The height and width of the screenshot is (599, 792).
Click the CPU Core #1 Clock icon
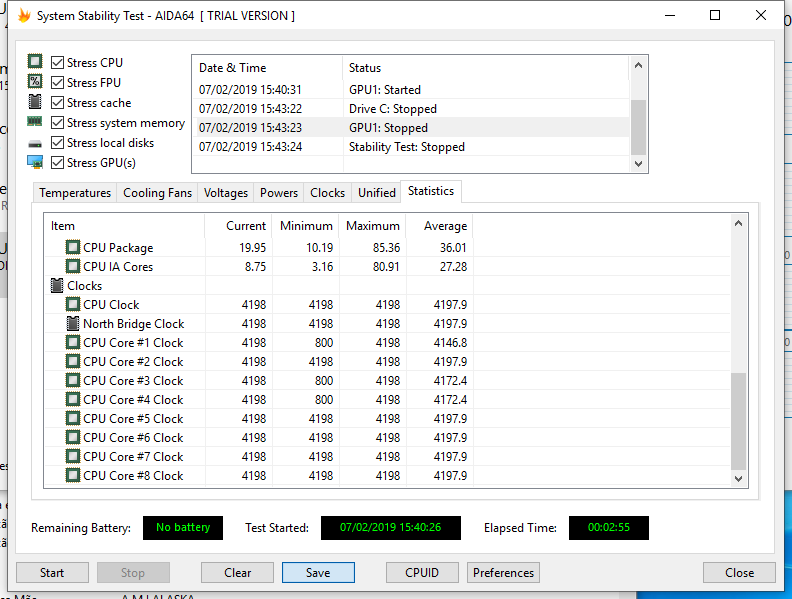pos(73,342)
